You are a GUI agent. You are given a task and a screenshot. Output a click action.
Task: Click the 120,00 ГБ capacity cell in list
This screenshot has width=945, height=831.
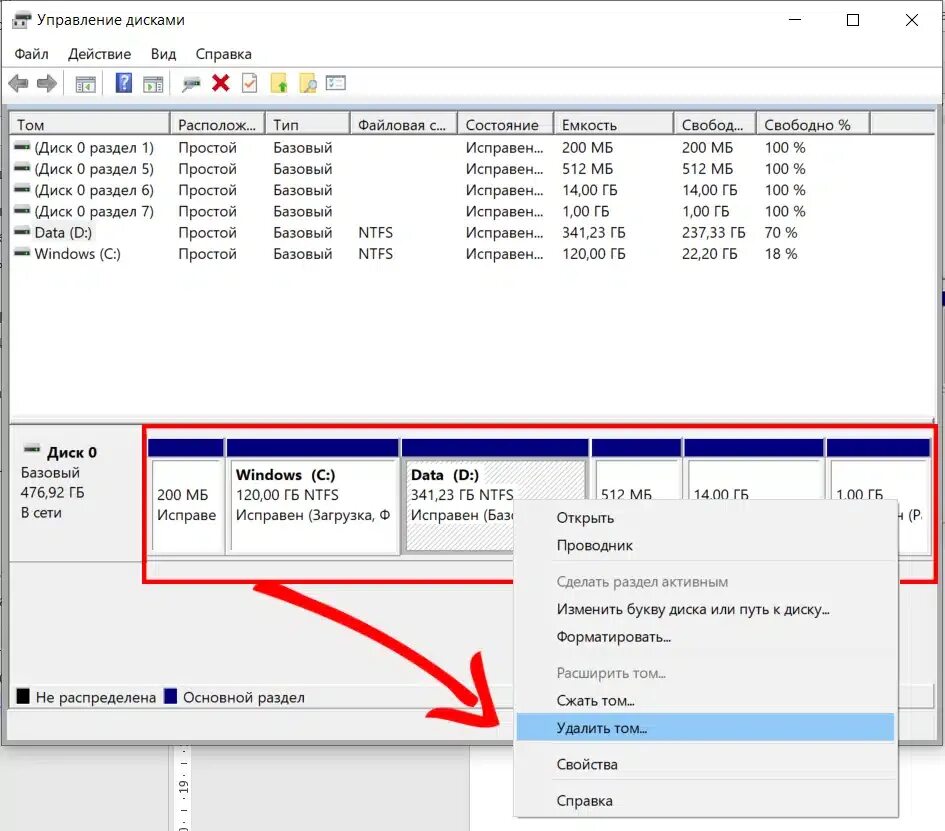click(594, 254)
